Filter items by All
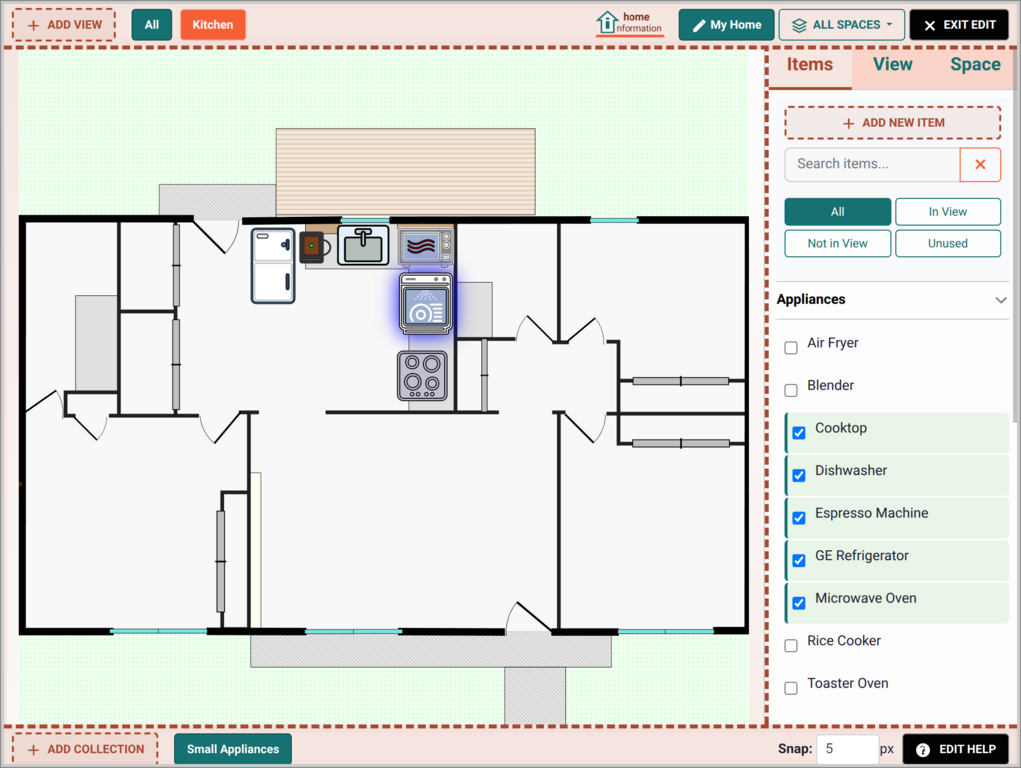The height and width of the screenshot is (768, 1021). (x=837, y=212)
